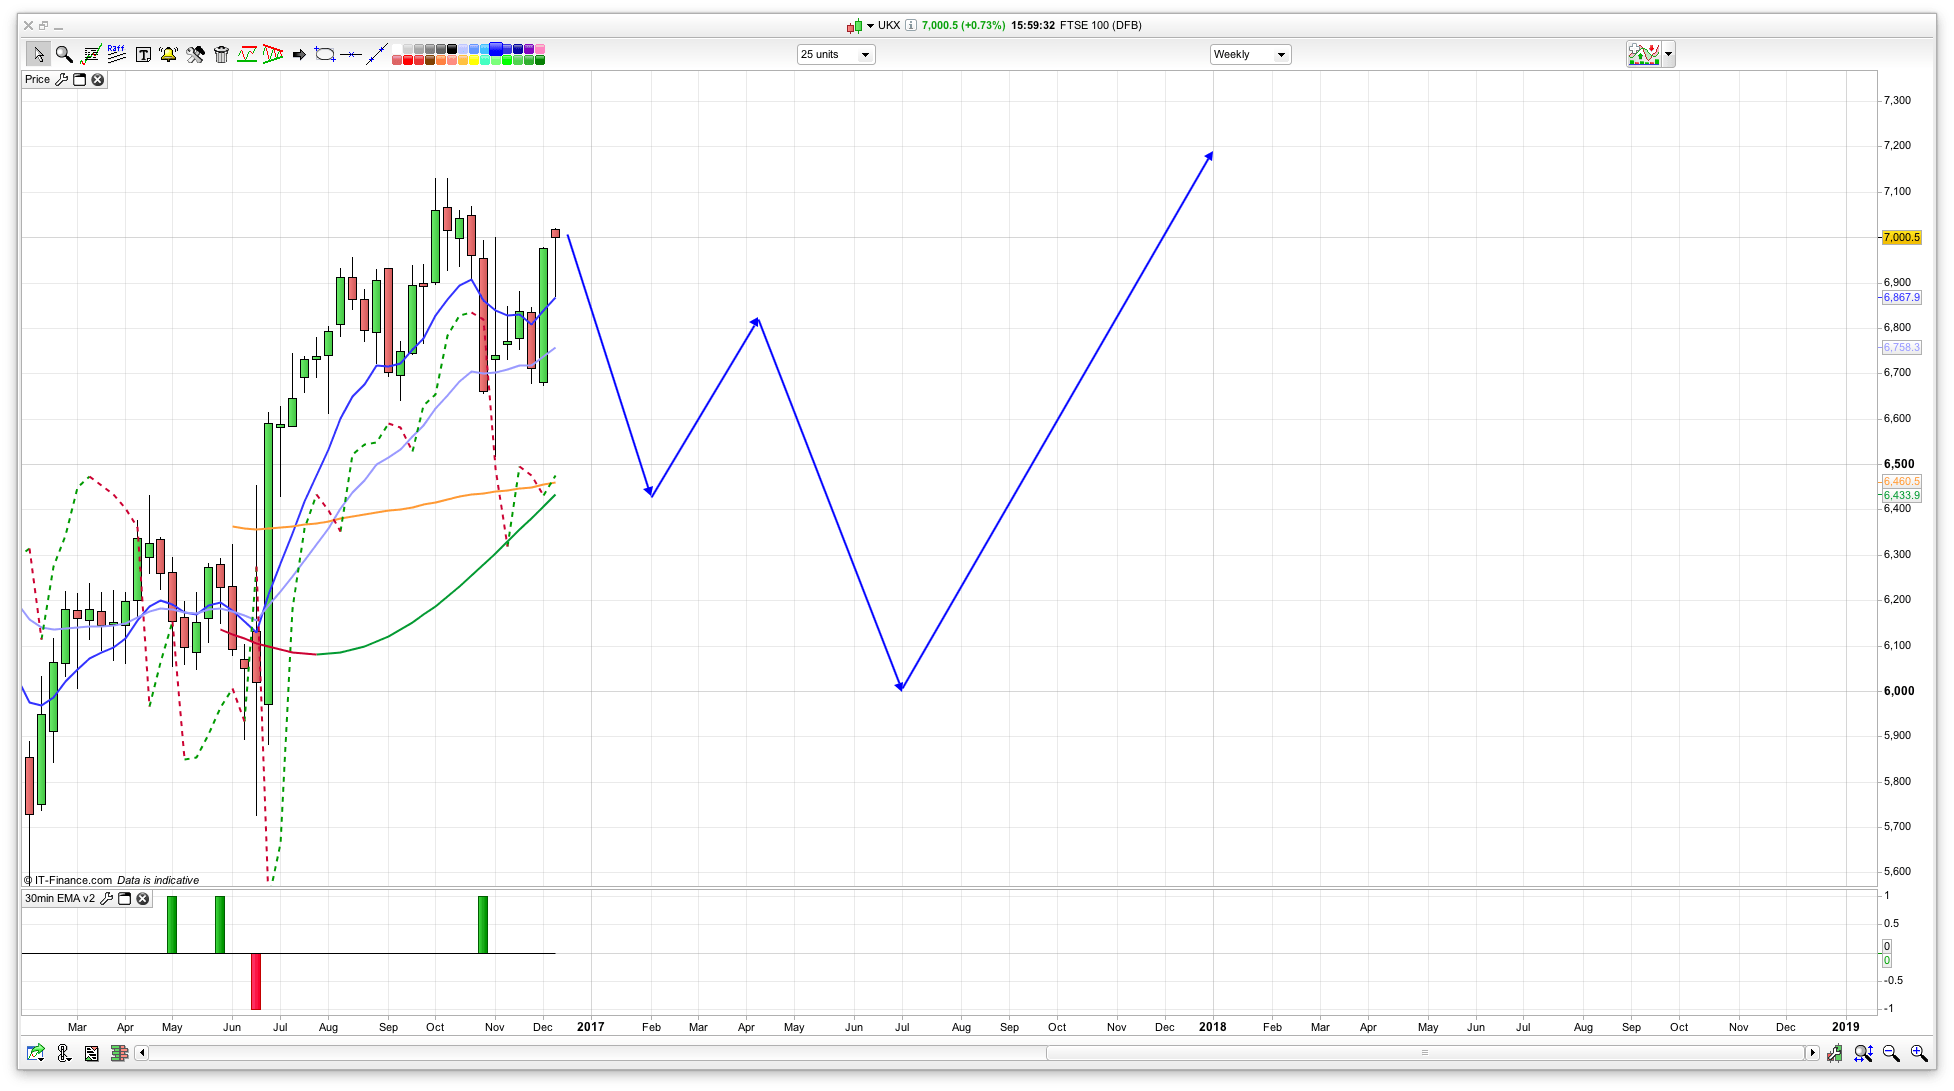Open the UKX instrument menu in title bar
The width and height of the screenshot is (1954, 1091).
870,25
